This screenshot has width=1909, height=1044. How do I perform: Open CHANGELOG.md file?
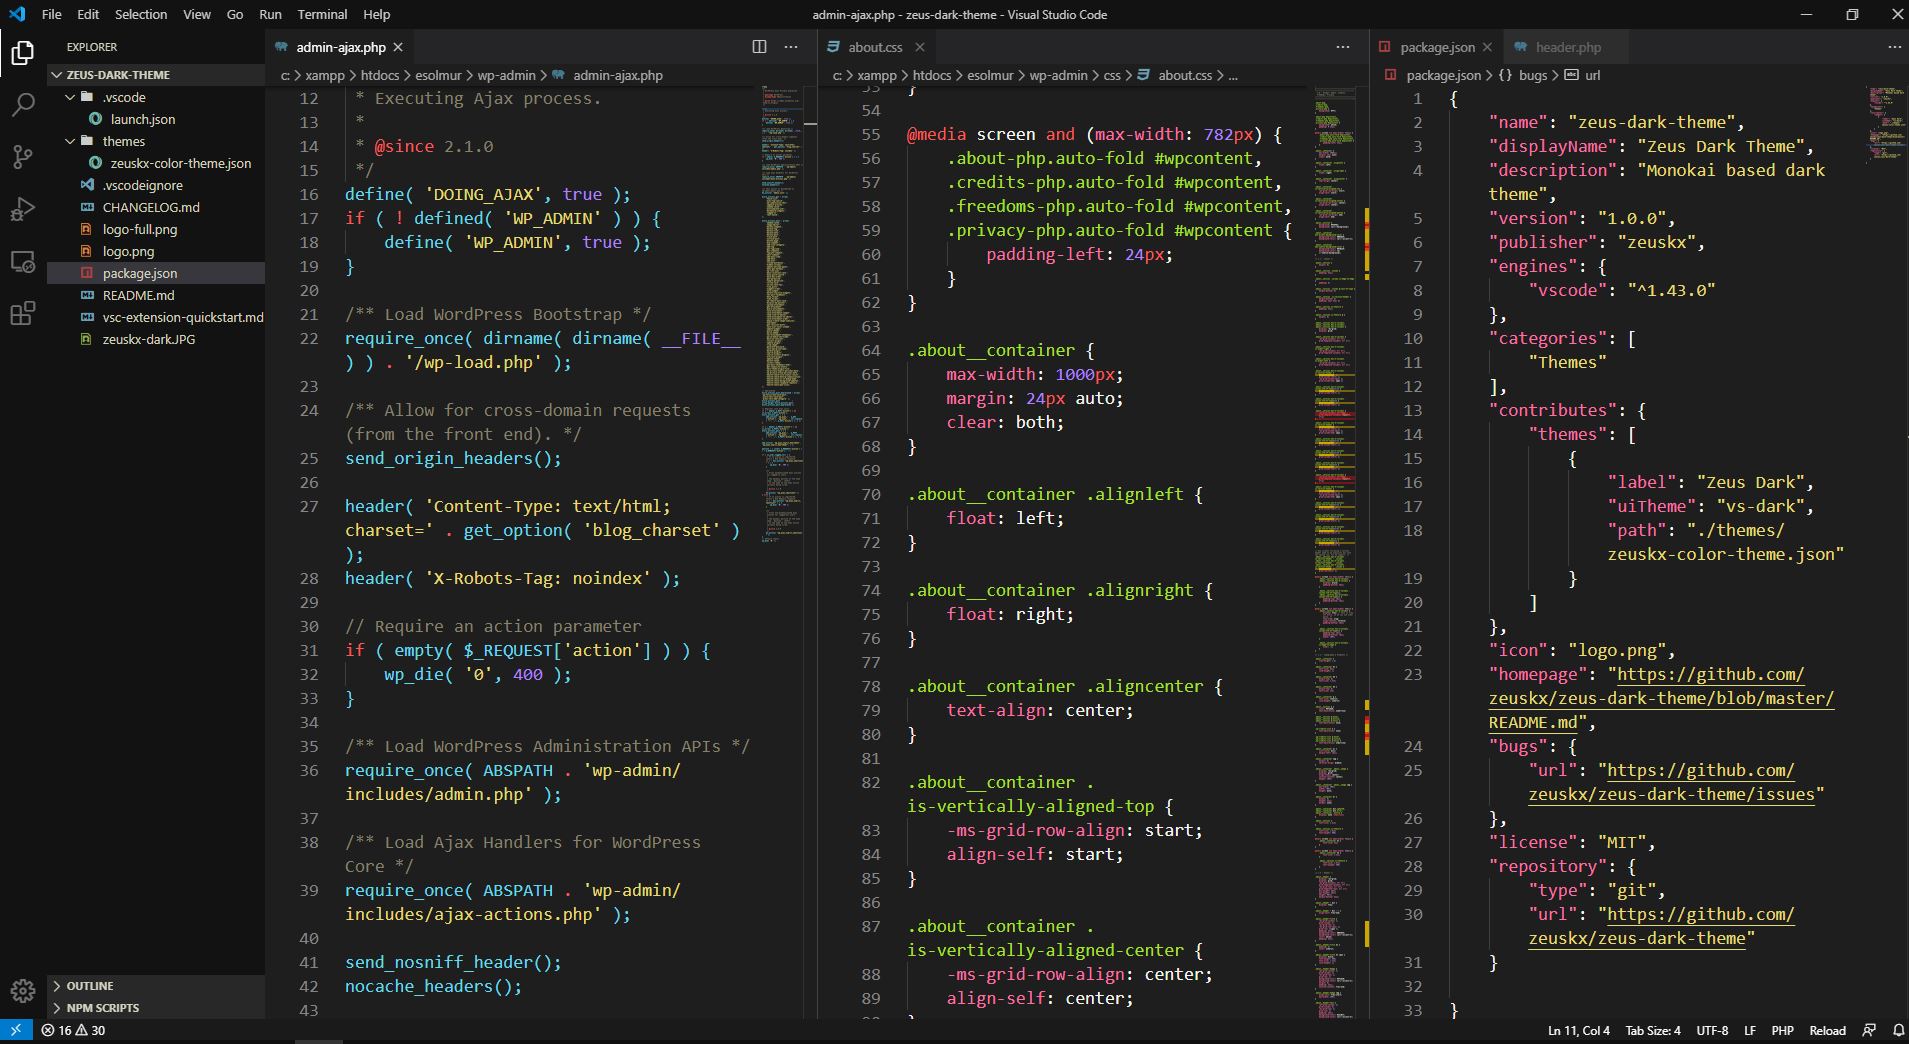[x=155, y=207]
